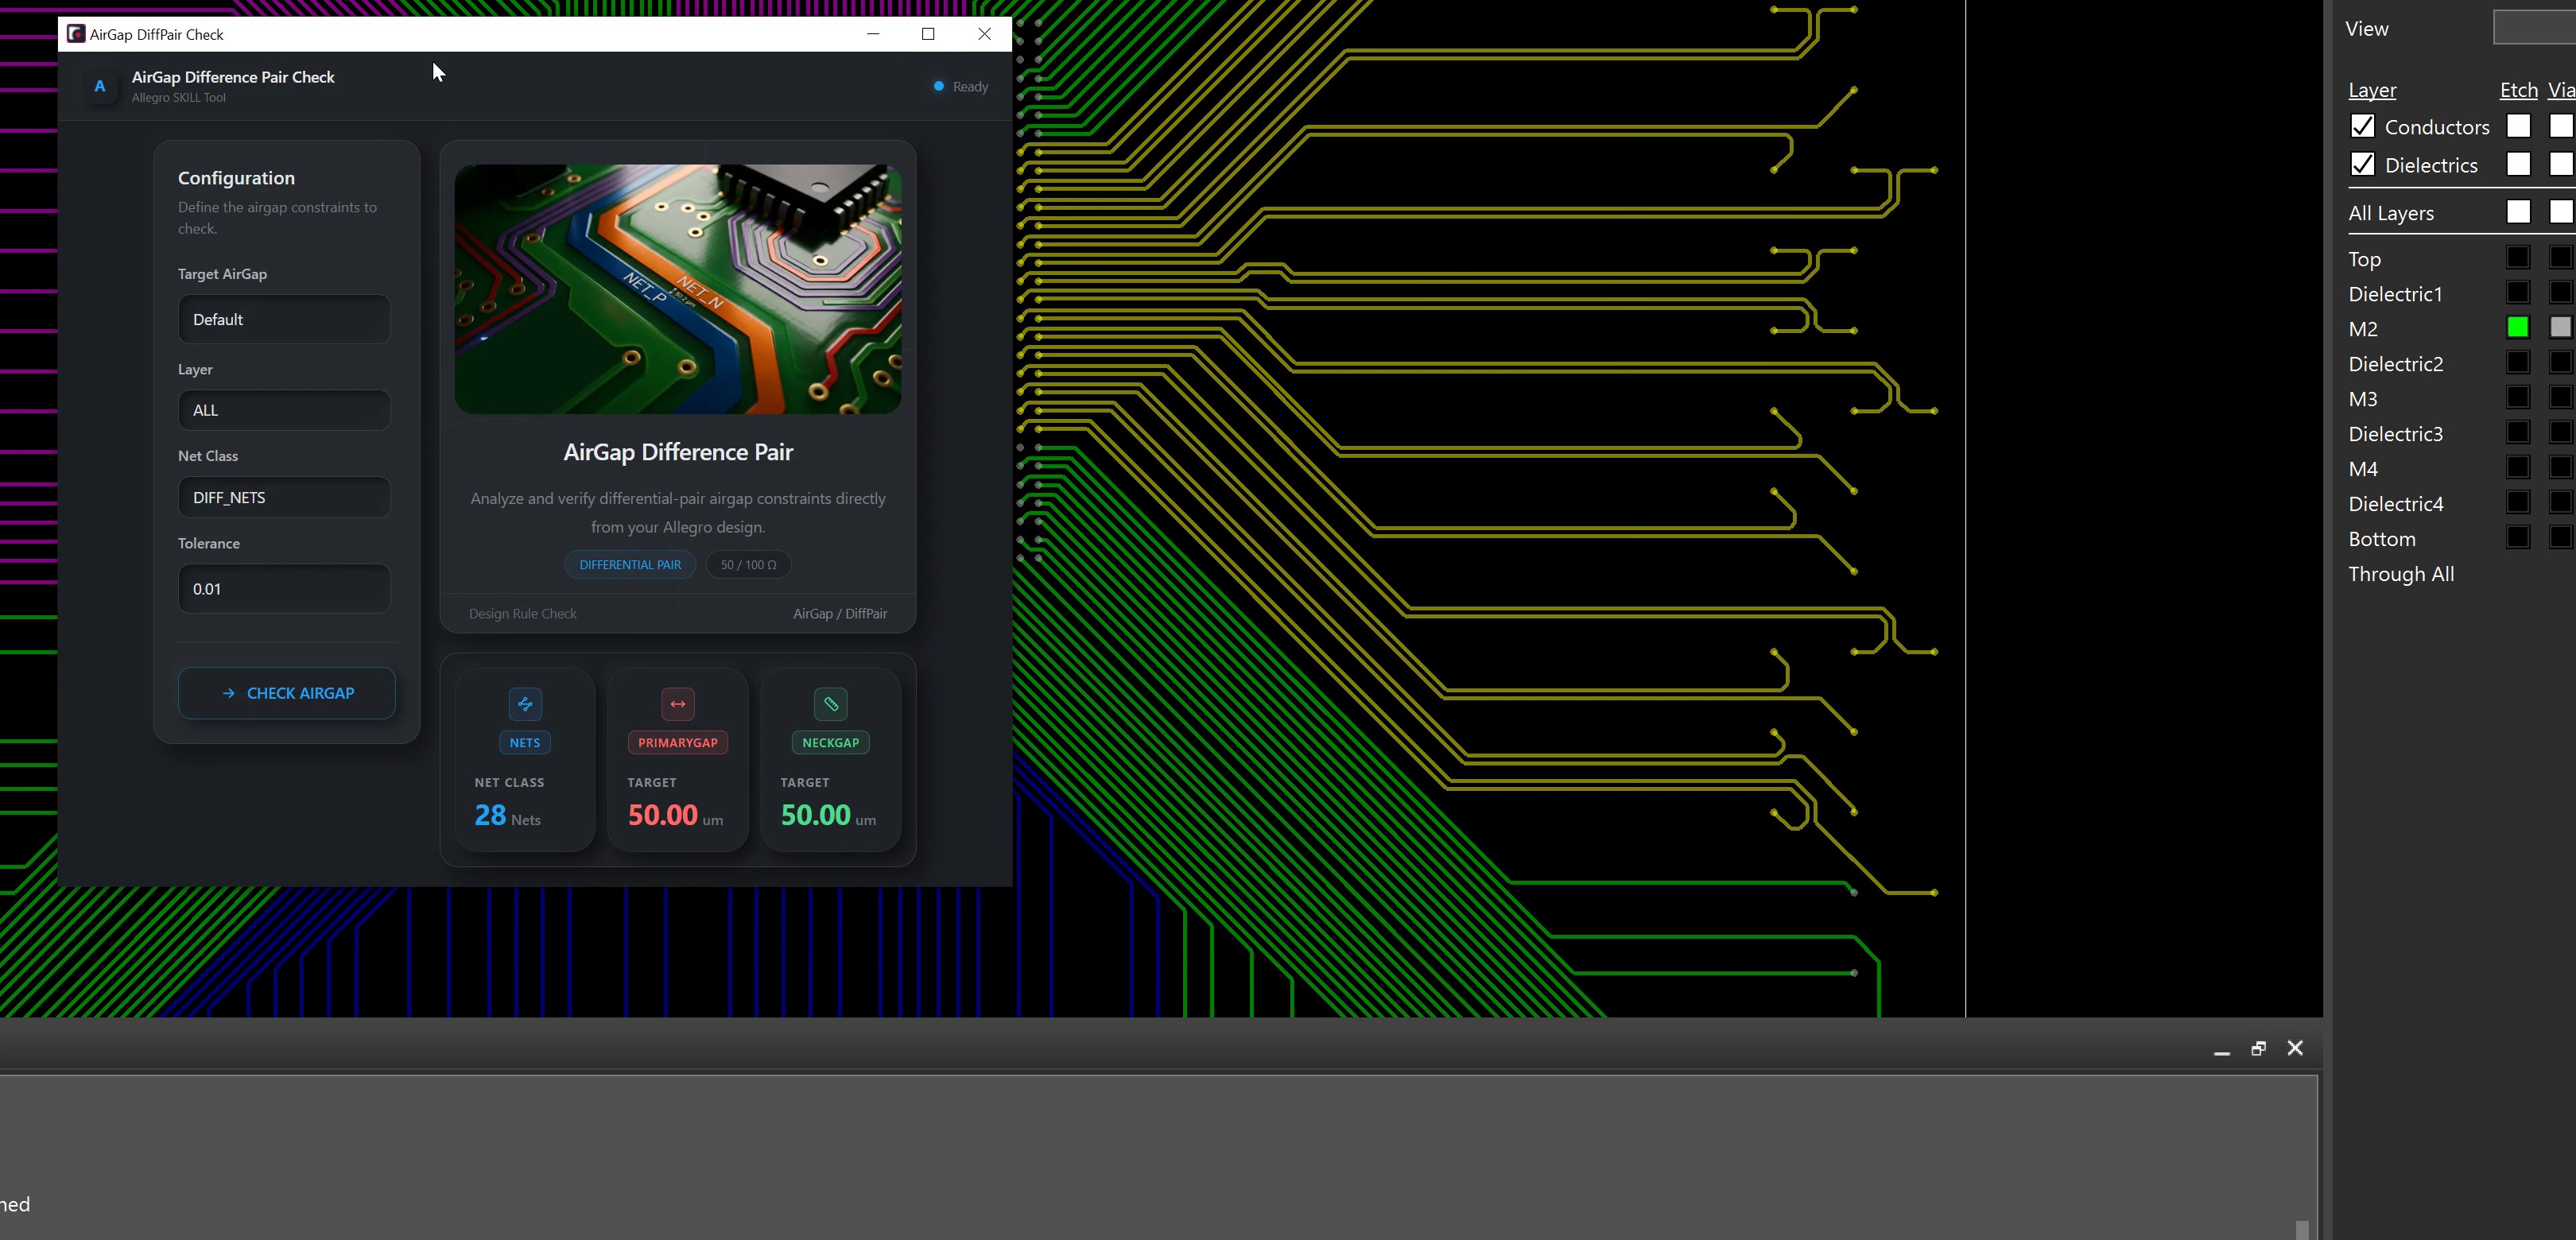The image size is (2576, 1240).
Task: Close the bottom command panel
Action: (2295, 1048)
